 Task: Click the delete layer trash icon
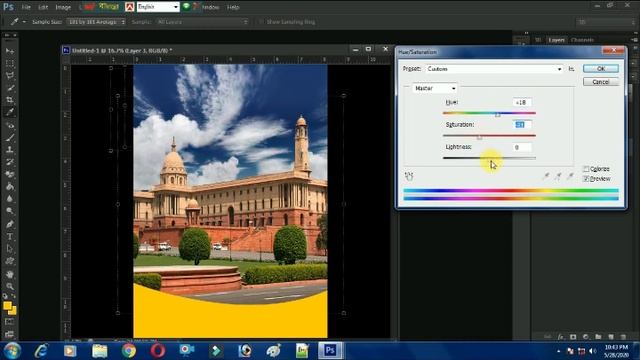[623, 337]
